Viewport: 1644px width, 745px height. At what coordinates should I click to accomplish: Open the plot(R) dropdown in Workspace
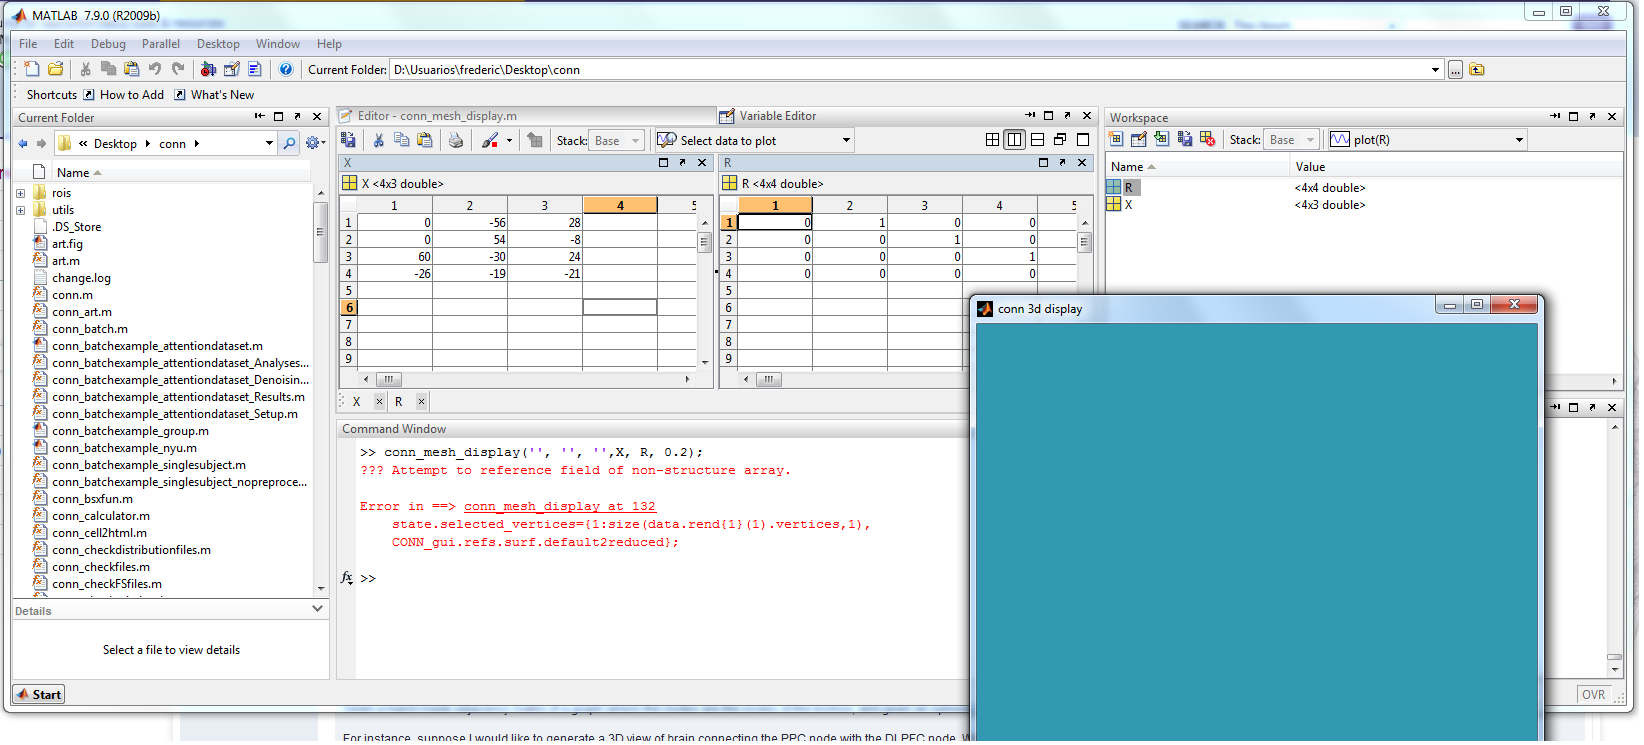click(x=1519, y=140)
